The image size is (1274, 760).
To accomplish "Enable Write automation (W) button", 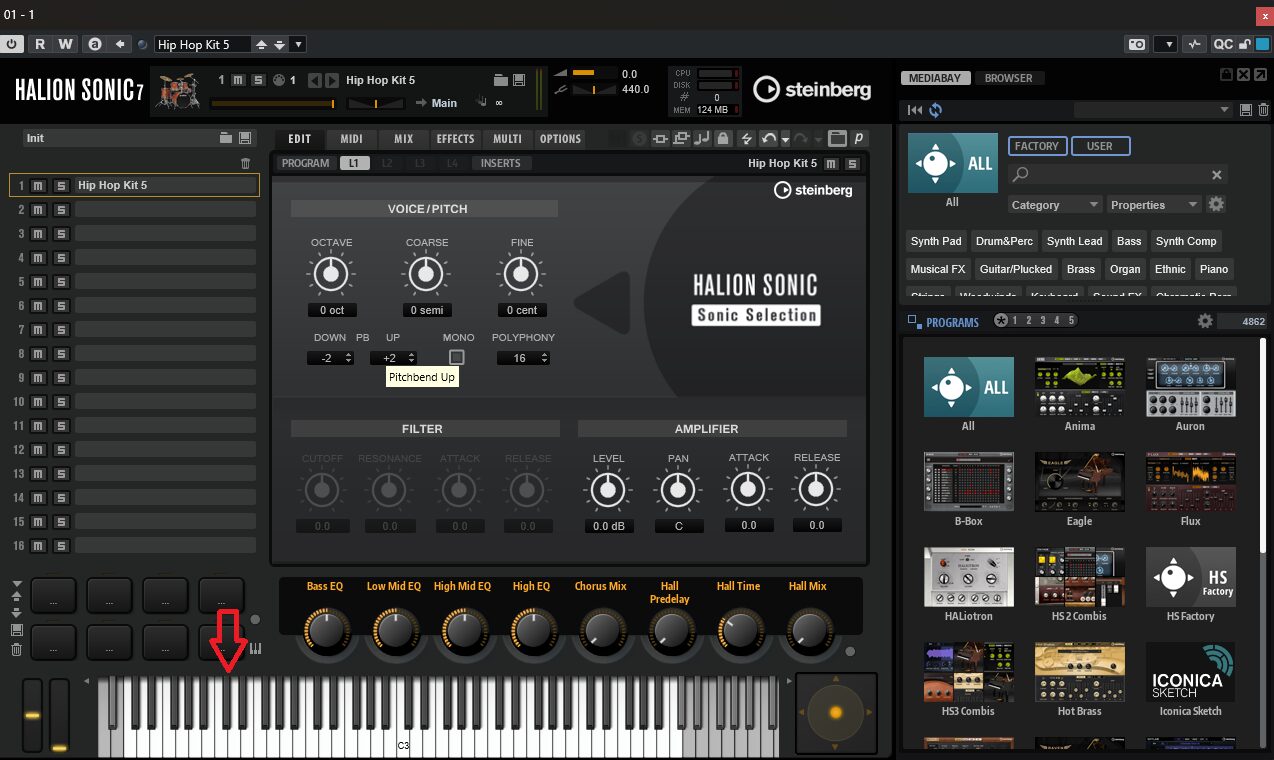I will tap(65, 44).
